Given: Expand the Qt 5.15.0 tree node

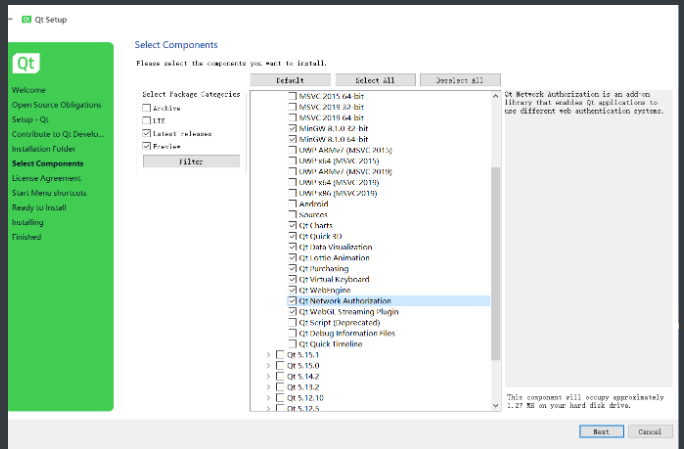Looking at the screenshot, I should pos(268,366).
